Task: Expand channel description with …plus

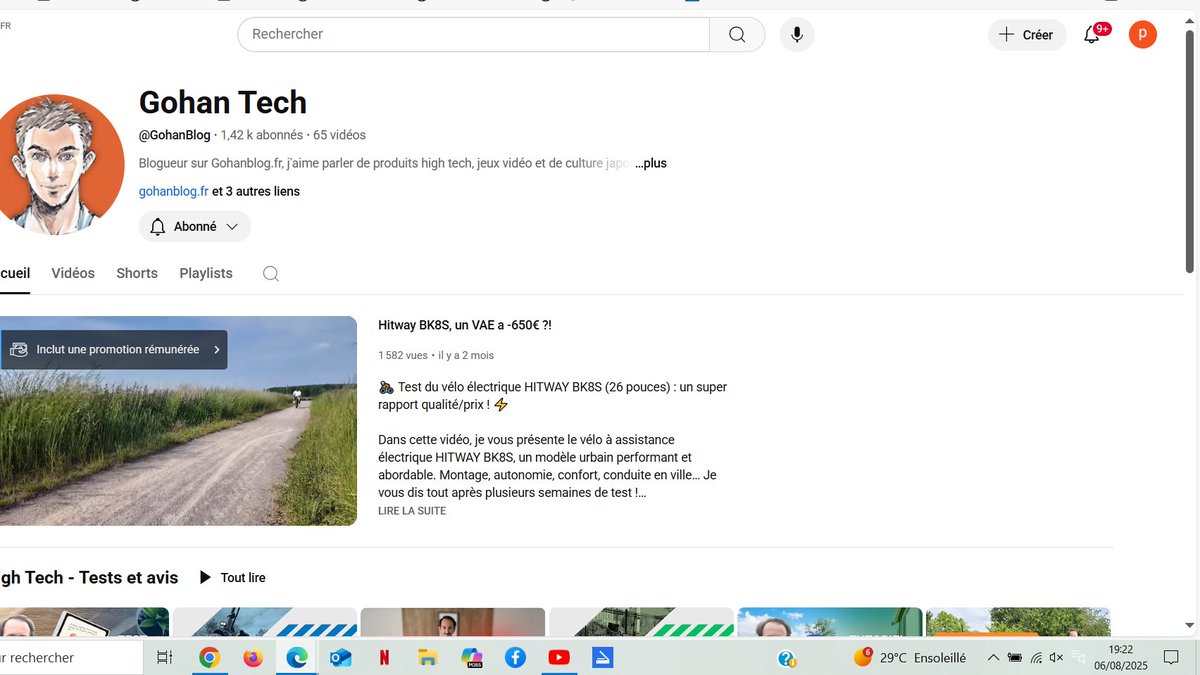Action: coord(651,163)
